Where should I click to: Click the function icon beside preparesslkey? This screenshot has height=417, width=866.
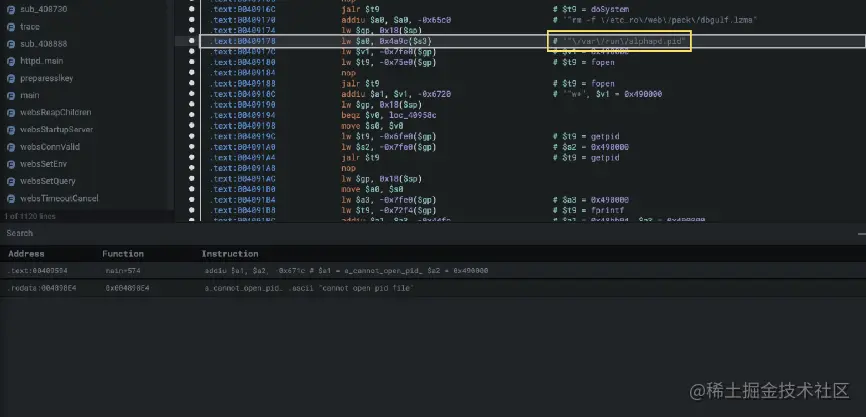point(10,78)
